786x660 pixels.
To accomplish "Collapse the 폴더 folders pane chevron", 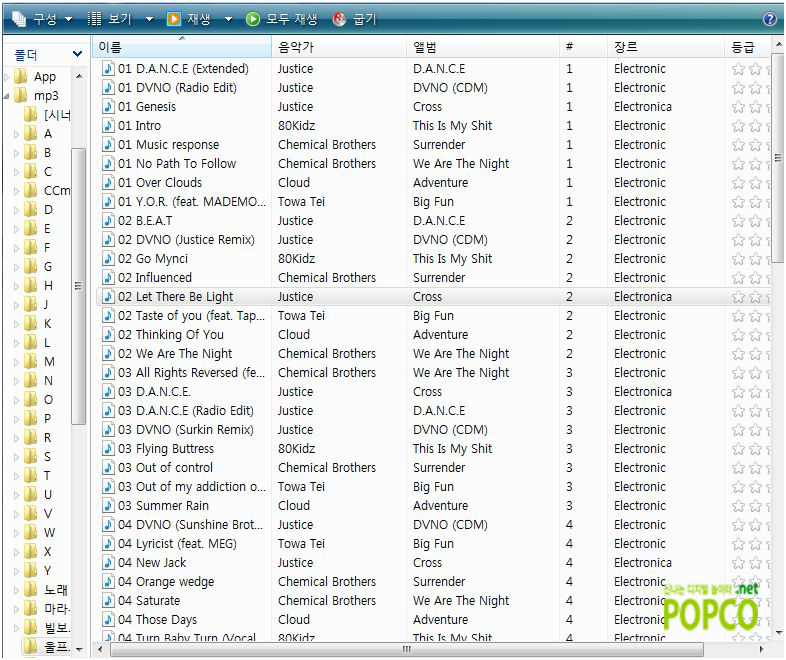I will 77,54.
